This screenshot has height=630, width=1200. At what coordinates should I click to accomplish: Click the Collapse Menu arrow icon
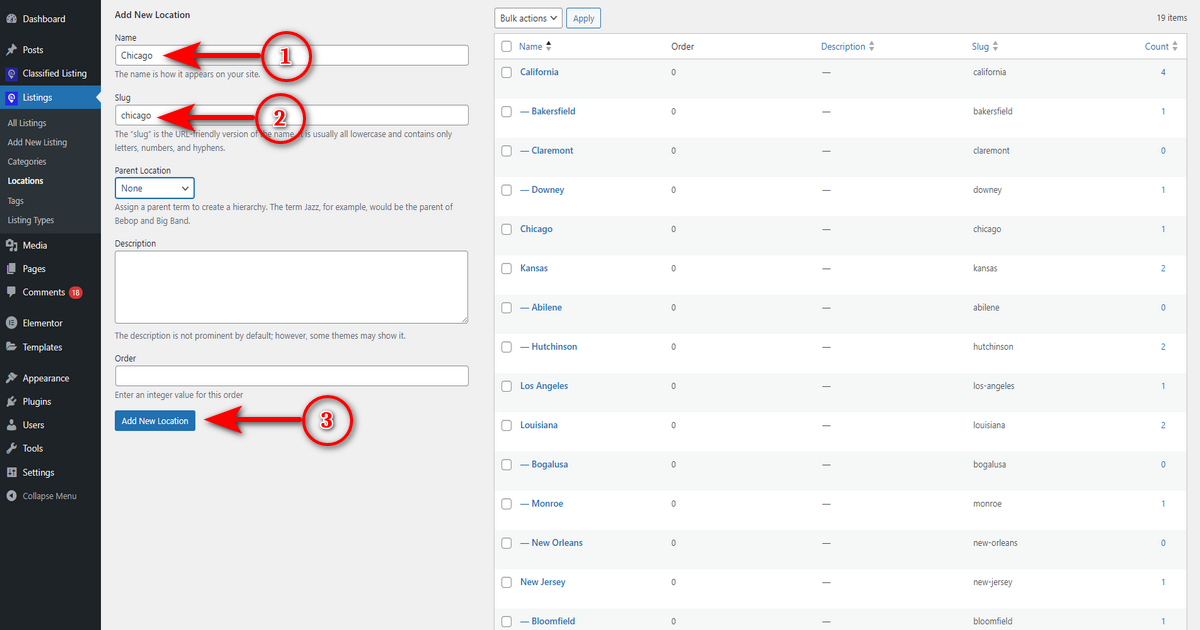[x=11, y=497]
